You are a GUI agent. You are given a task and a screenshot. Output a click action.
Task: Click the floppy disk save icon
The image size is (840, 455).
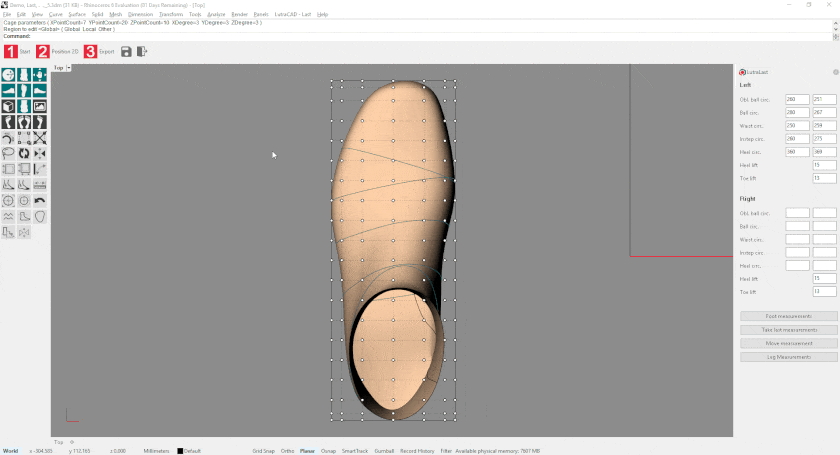coord(126,51)
